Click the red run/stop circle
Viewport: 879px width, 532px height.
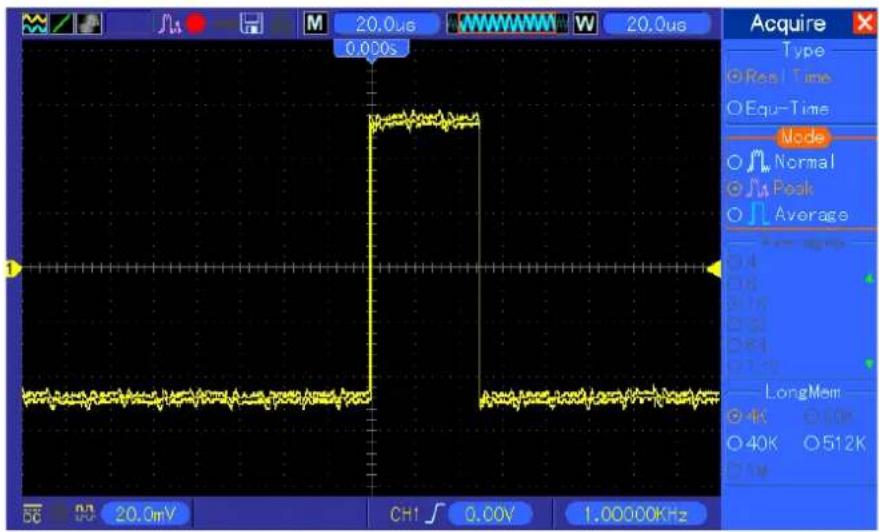196,24
